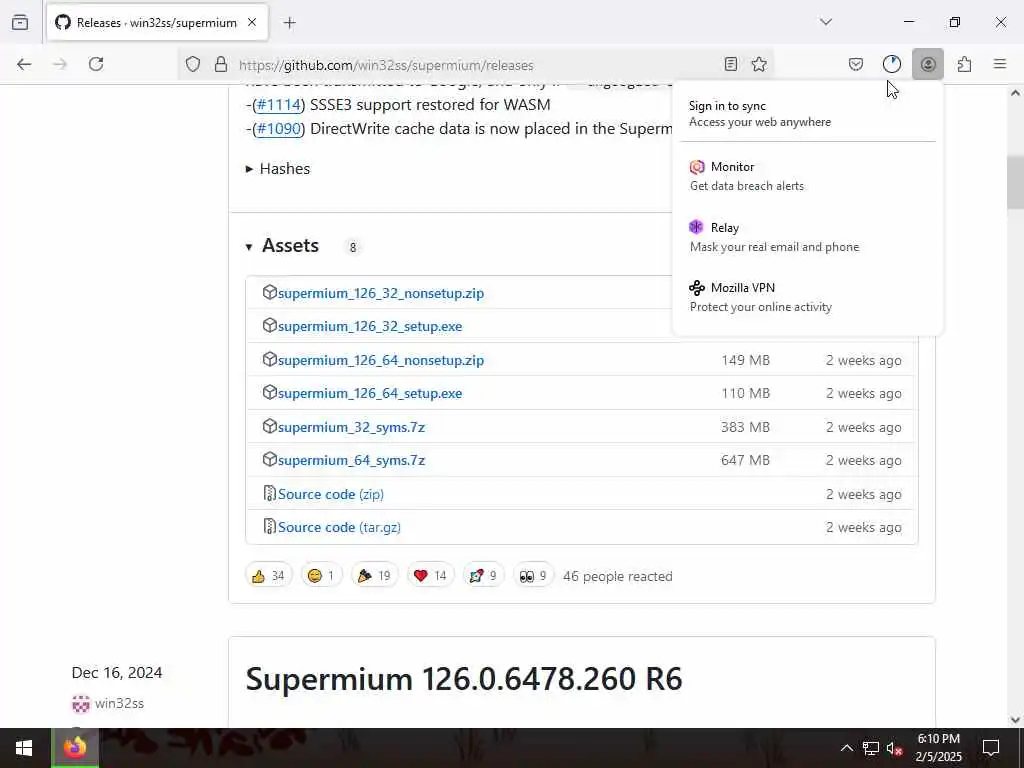Open win32ss author profile link

tap(120, 703)
